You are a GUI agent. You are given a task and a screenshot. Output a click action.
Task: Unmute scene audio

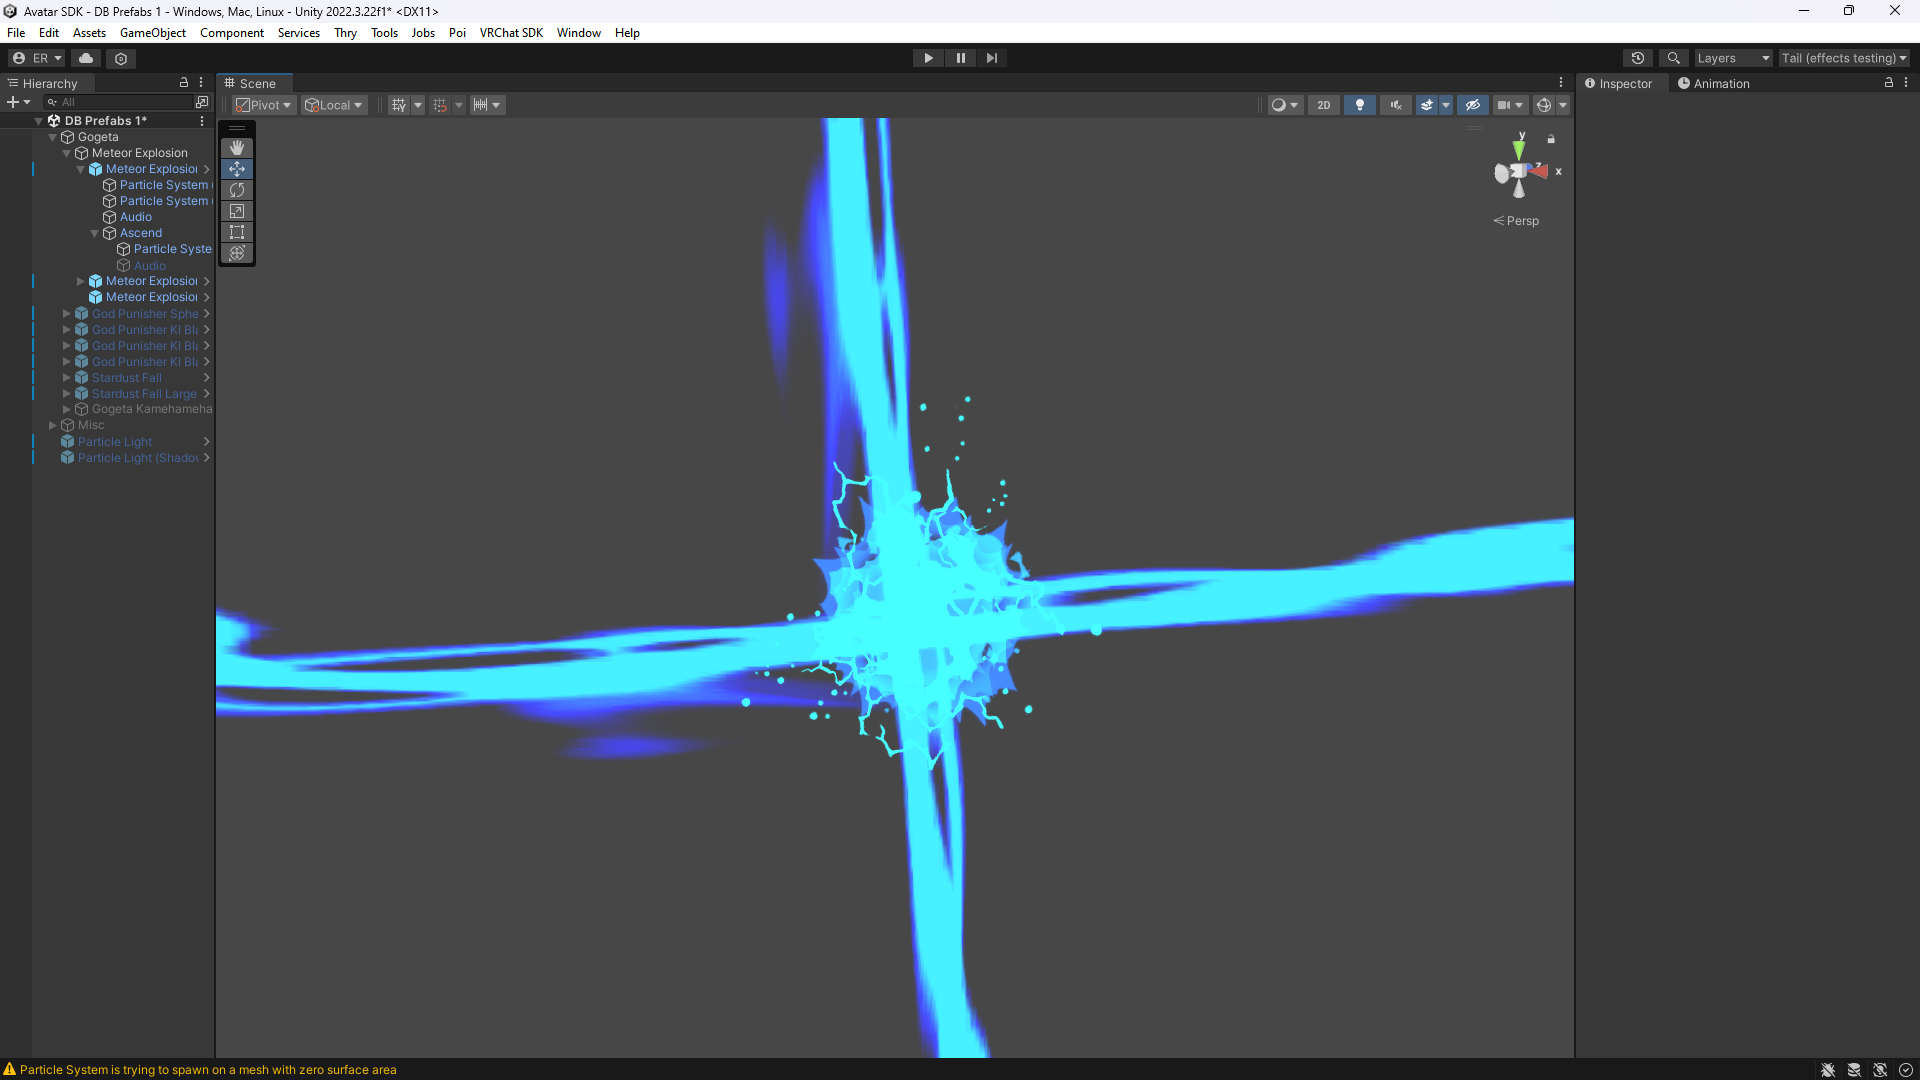(x=1395, y=104)
